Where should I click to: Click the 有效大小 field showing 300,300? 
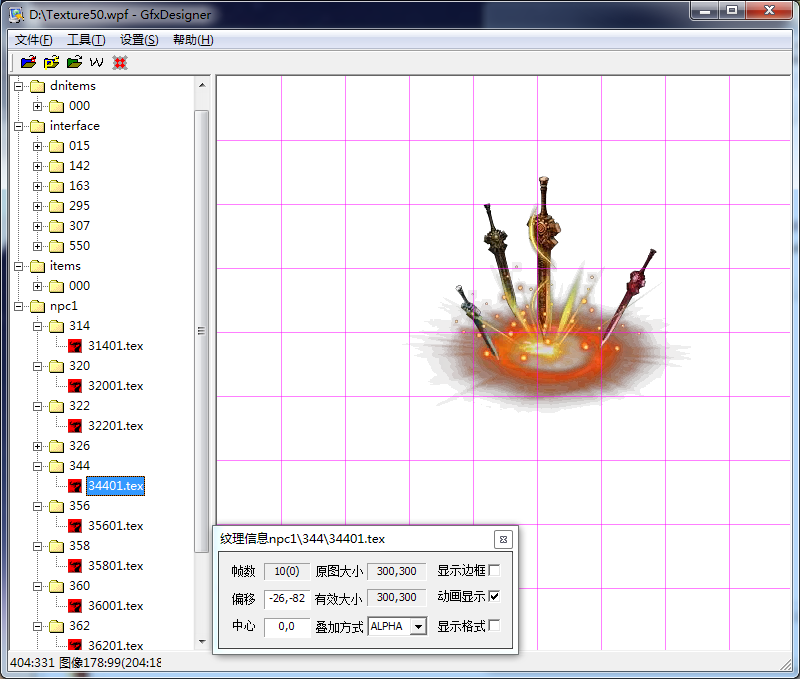(396, 597)
